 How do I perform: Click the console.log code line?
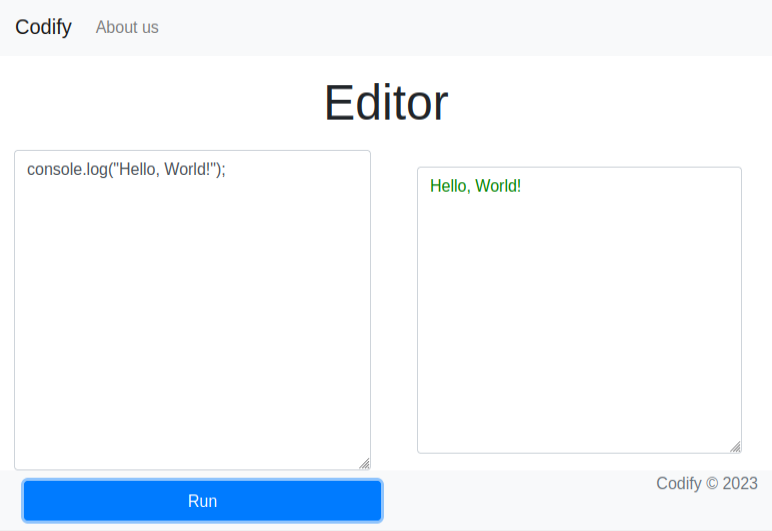tap(126, 169)
